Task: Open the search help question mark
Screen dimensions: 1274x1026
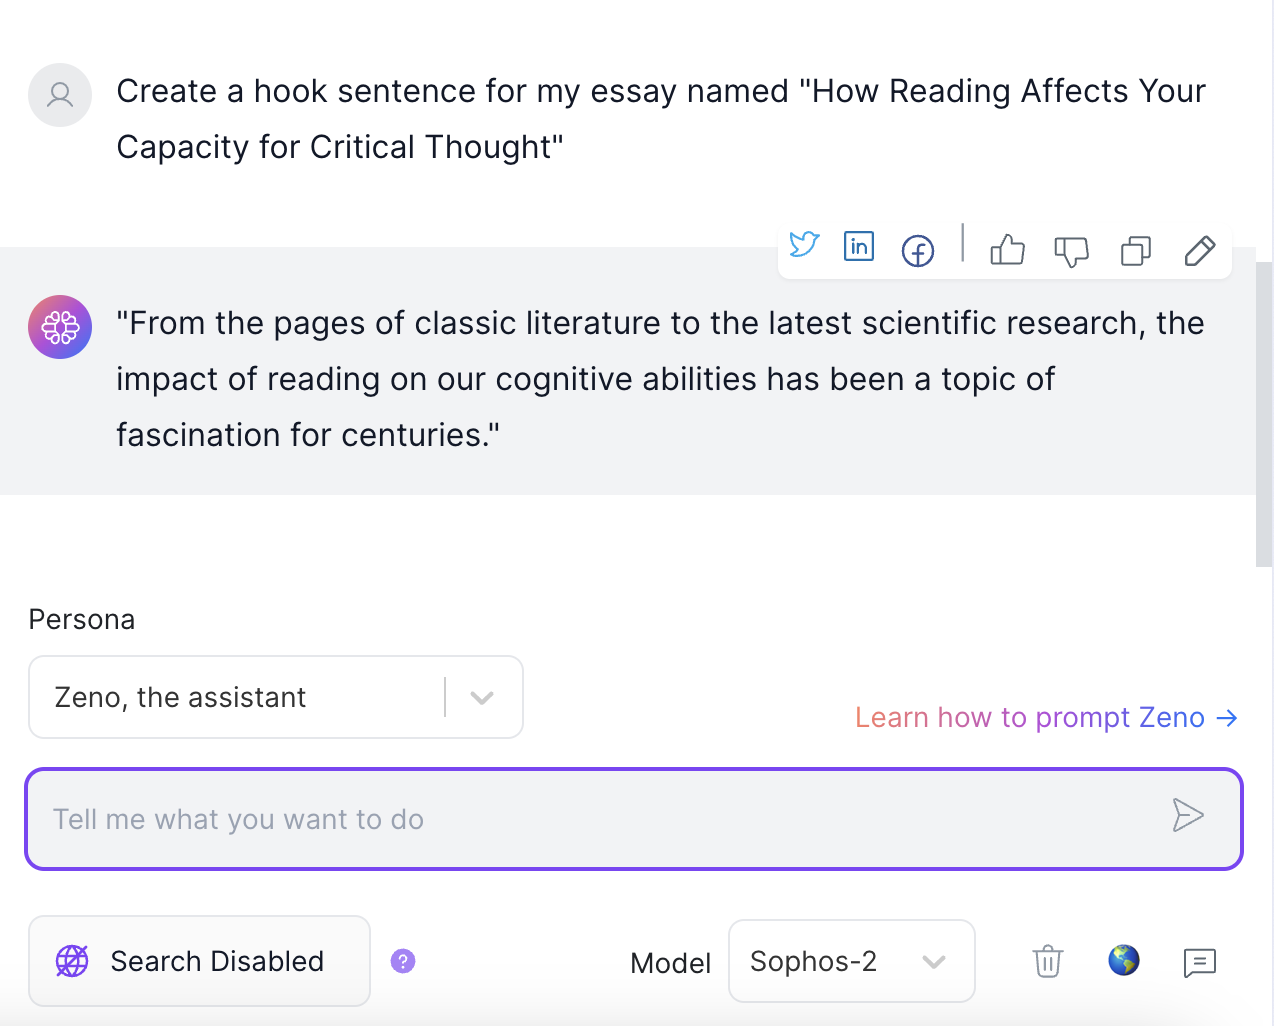Action: coord(403,961)
